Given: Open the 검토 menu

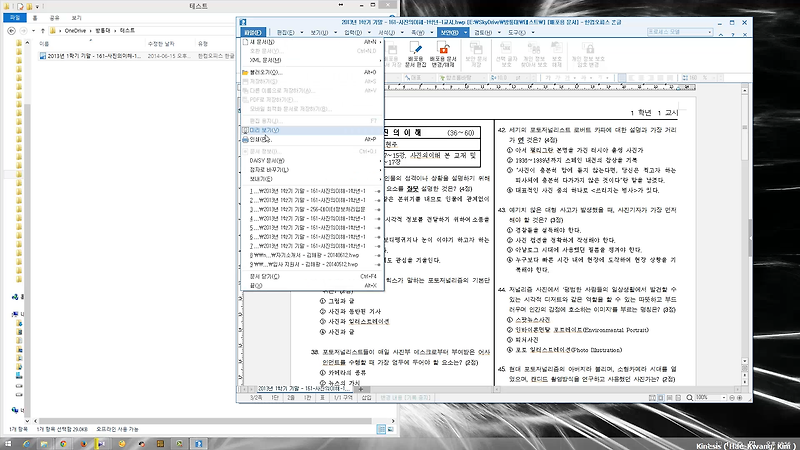Looking at the screenshot, I should (x=483, y=32).
